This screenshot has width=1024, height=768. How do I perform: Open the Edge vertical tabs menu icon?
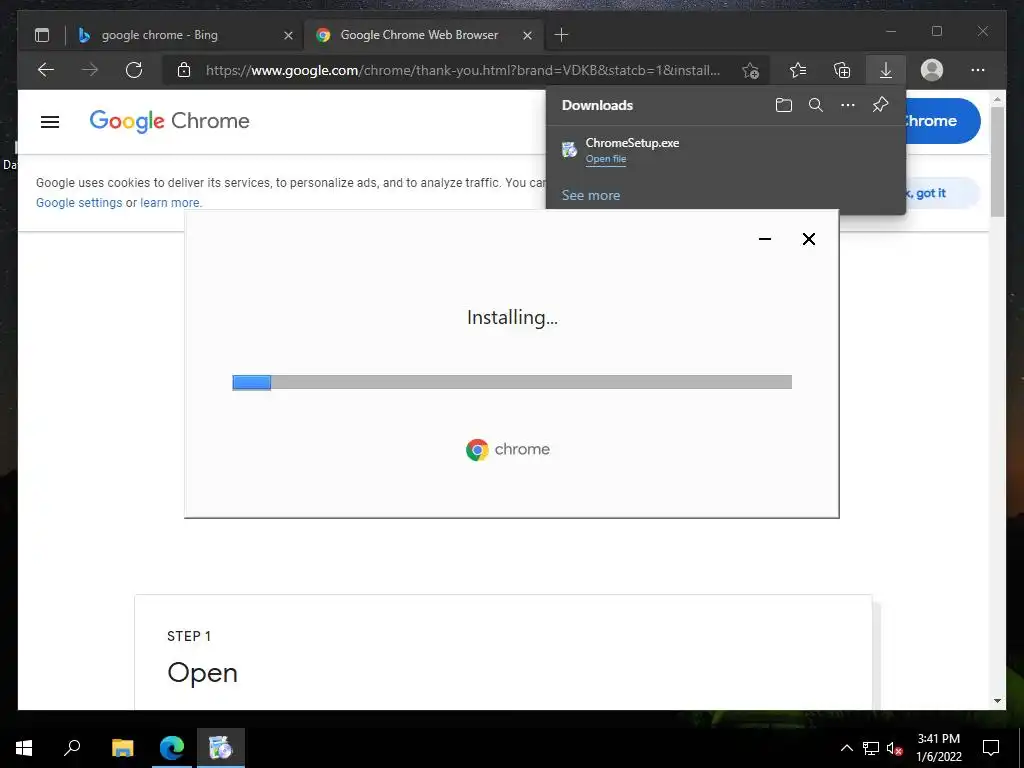click(x=42, y=35)
